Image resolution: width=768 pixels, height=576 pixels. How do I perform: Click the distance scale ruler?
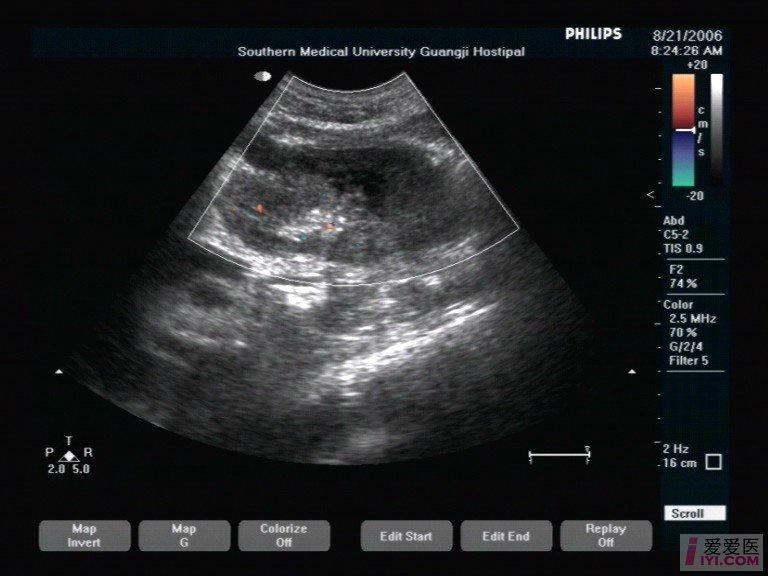coord(559,456)
